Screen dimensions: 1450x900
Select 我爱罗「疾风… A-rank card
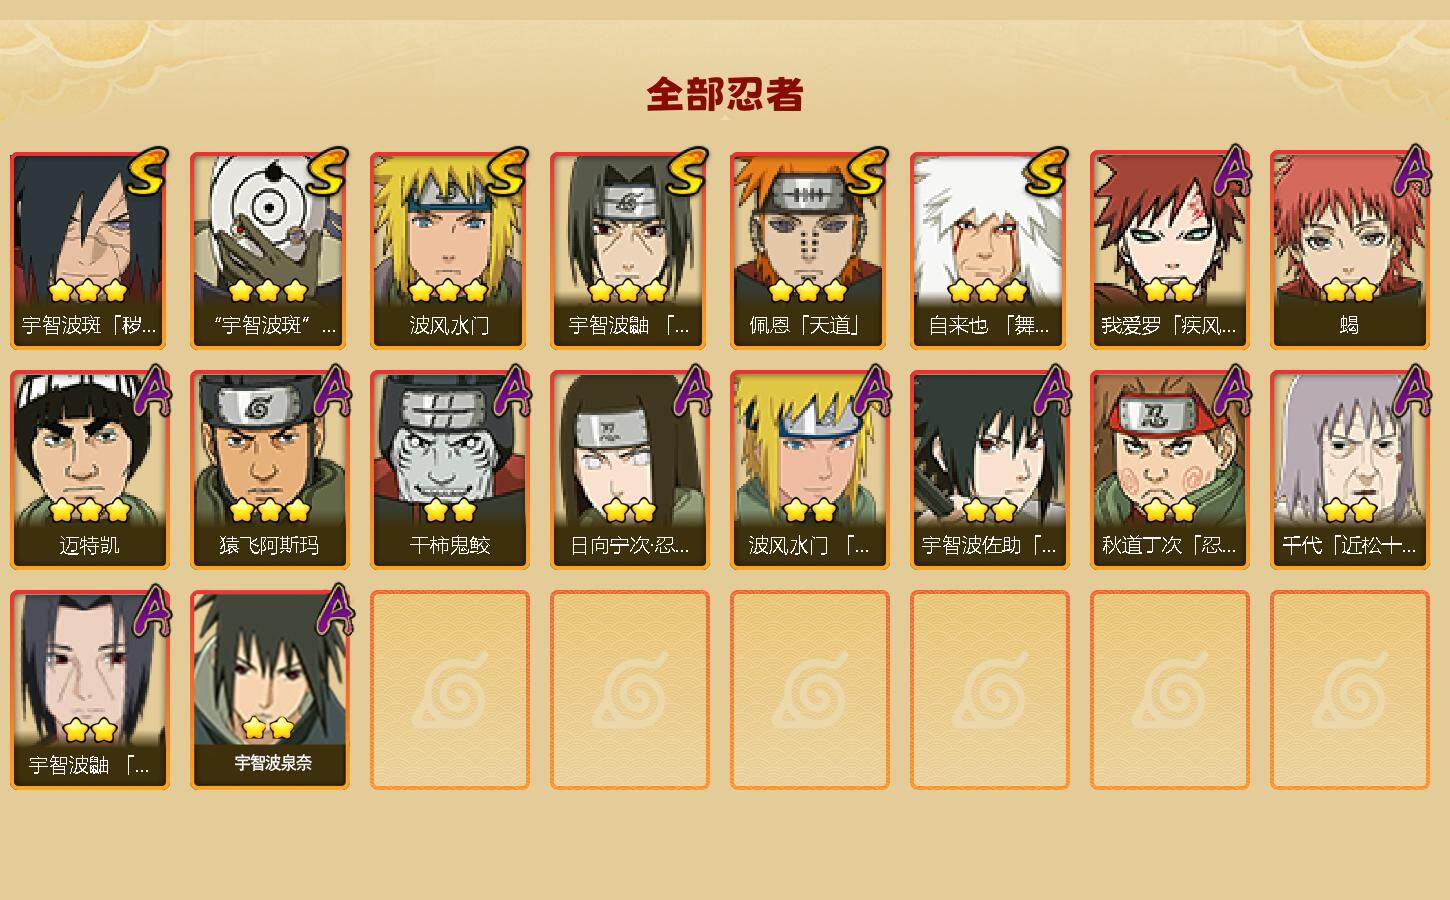tap(1170, 250)
